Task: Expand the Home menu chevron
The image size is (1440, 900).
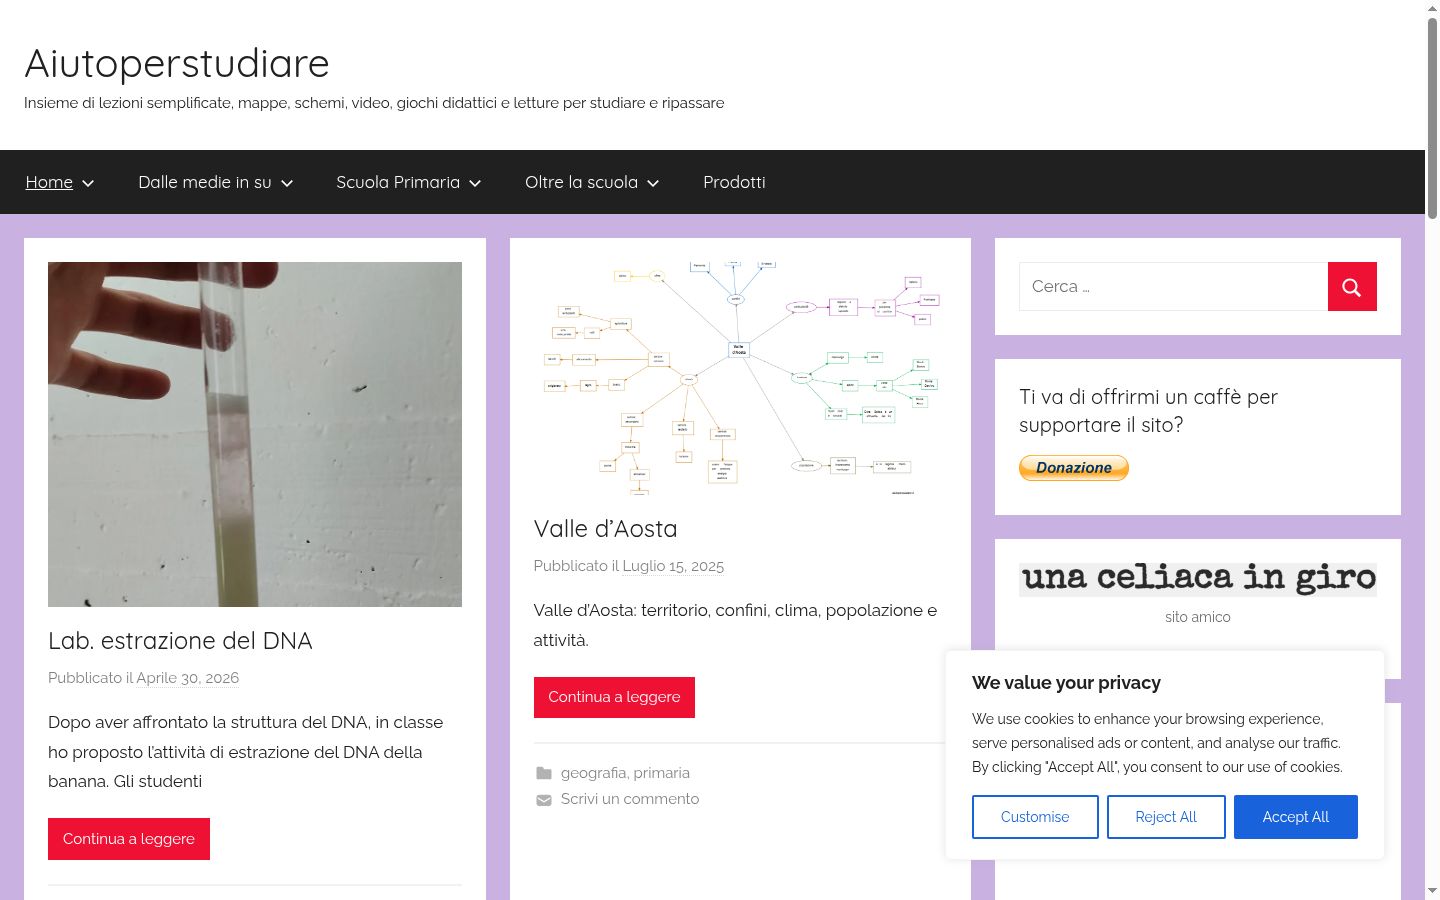Action: (x=88, y=183)
